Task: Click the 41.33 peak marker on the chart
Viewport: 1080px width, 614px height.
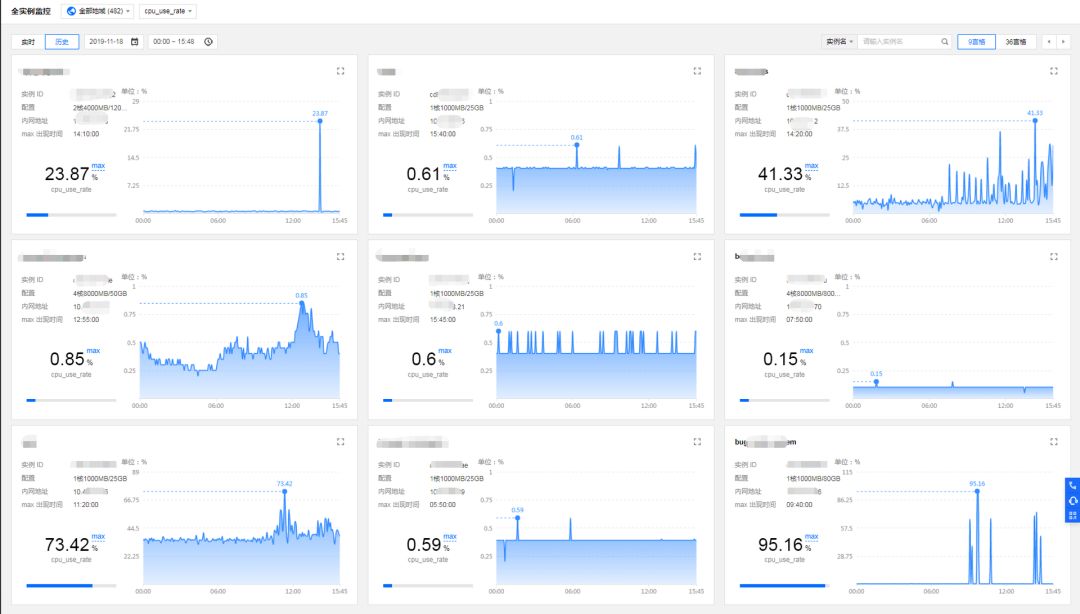Action: tap(1035, 121)
